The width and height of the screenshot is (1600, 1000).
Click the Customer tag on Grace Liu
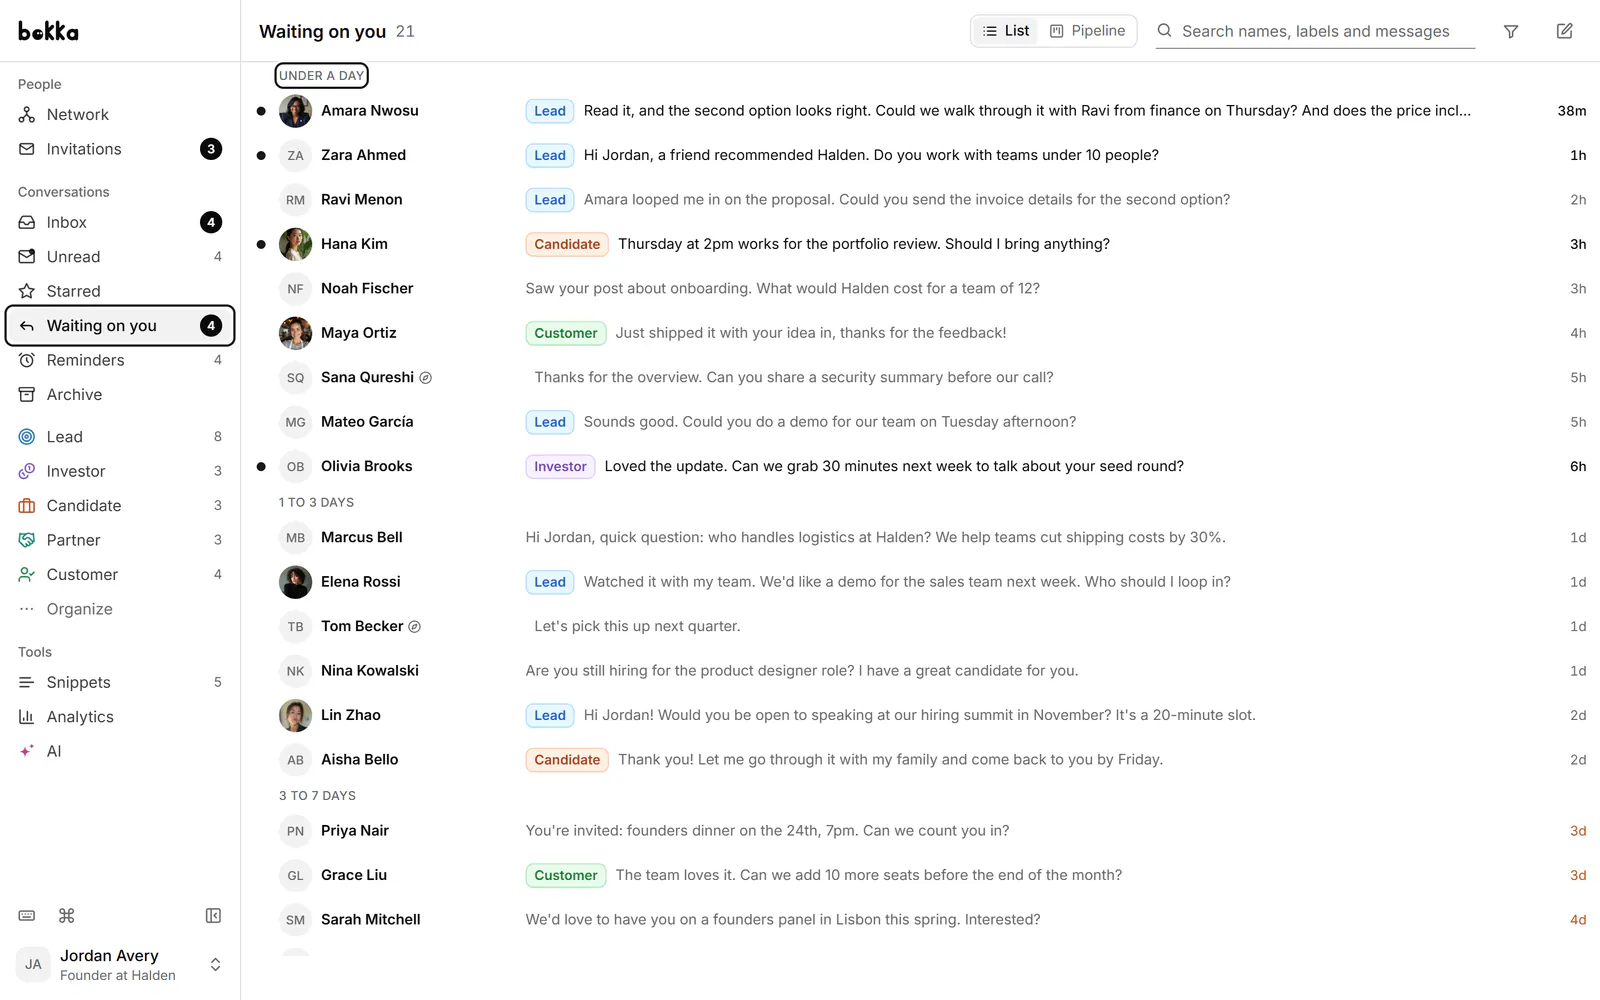tap(566, 875)
